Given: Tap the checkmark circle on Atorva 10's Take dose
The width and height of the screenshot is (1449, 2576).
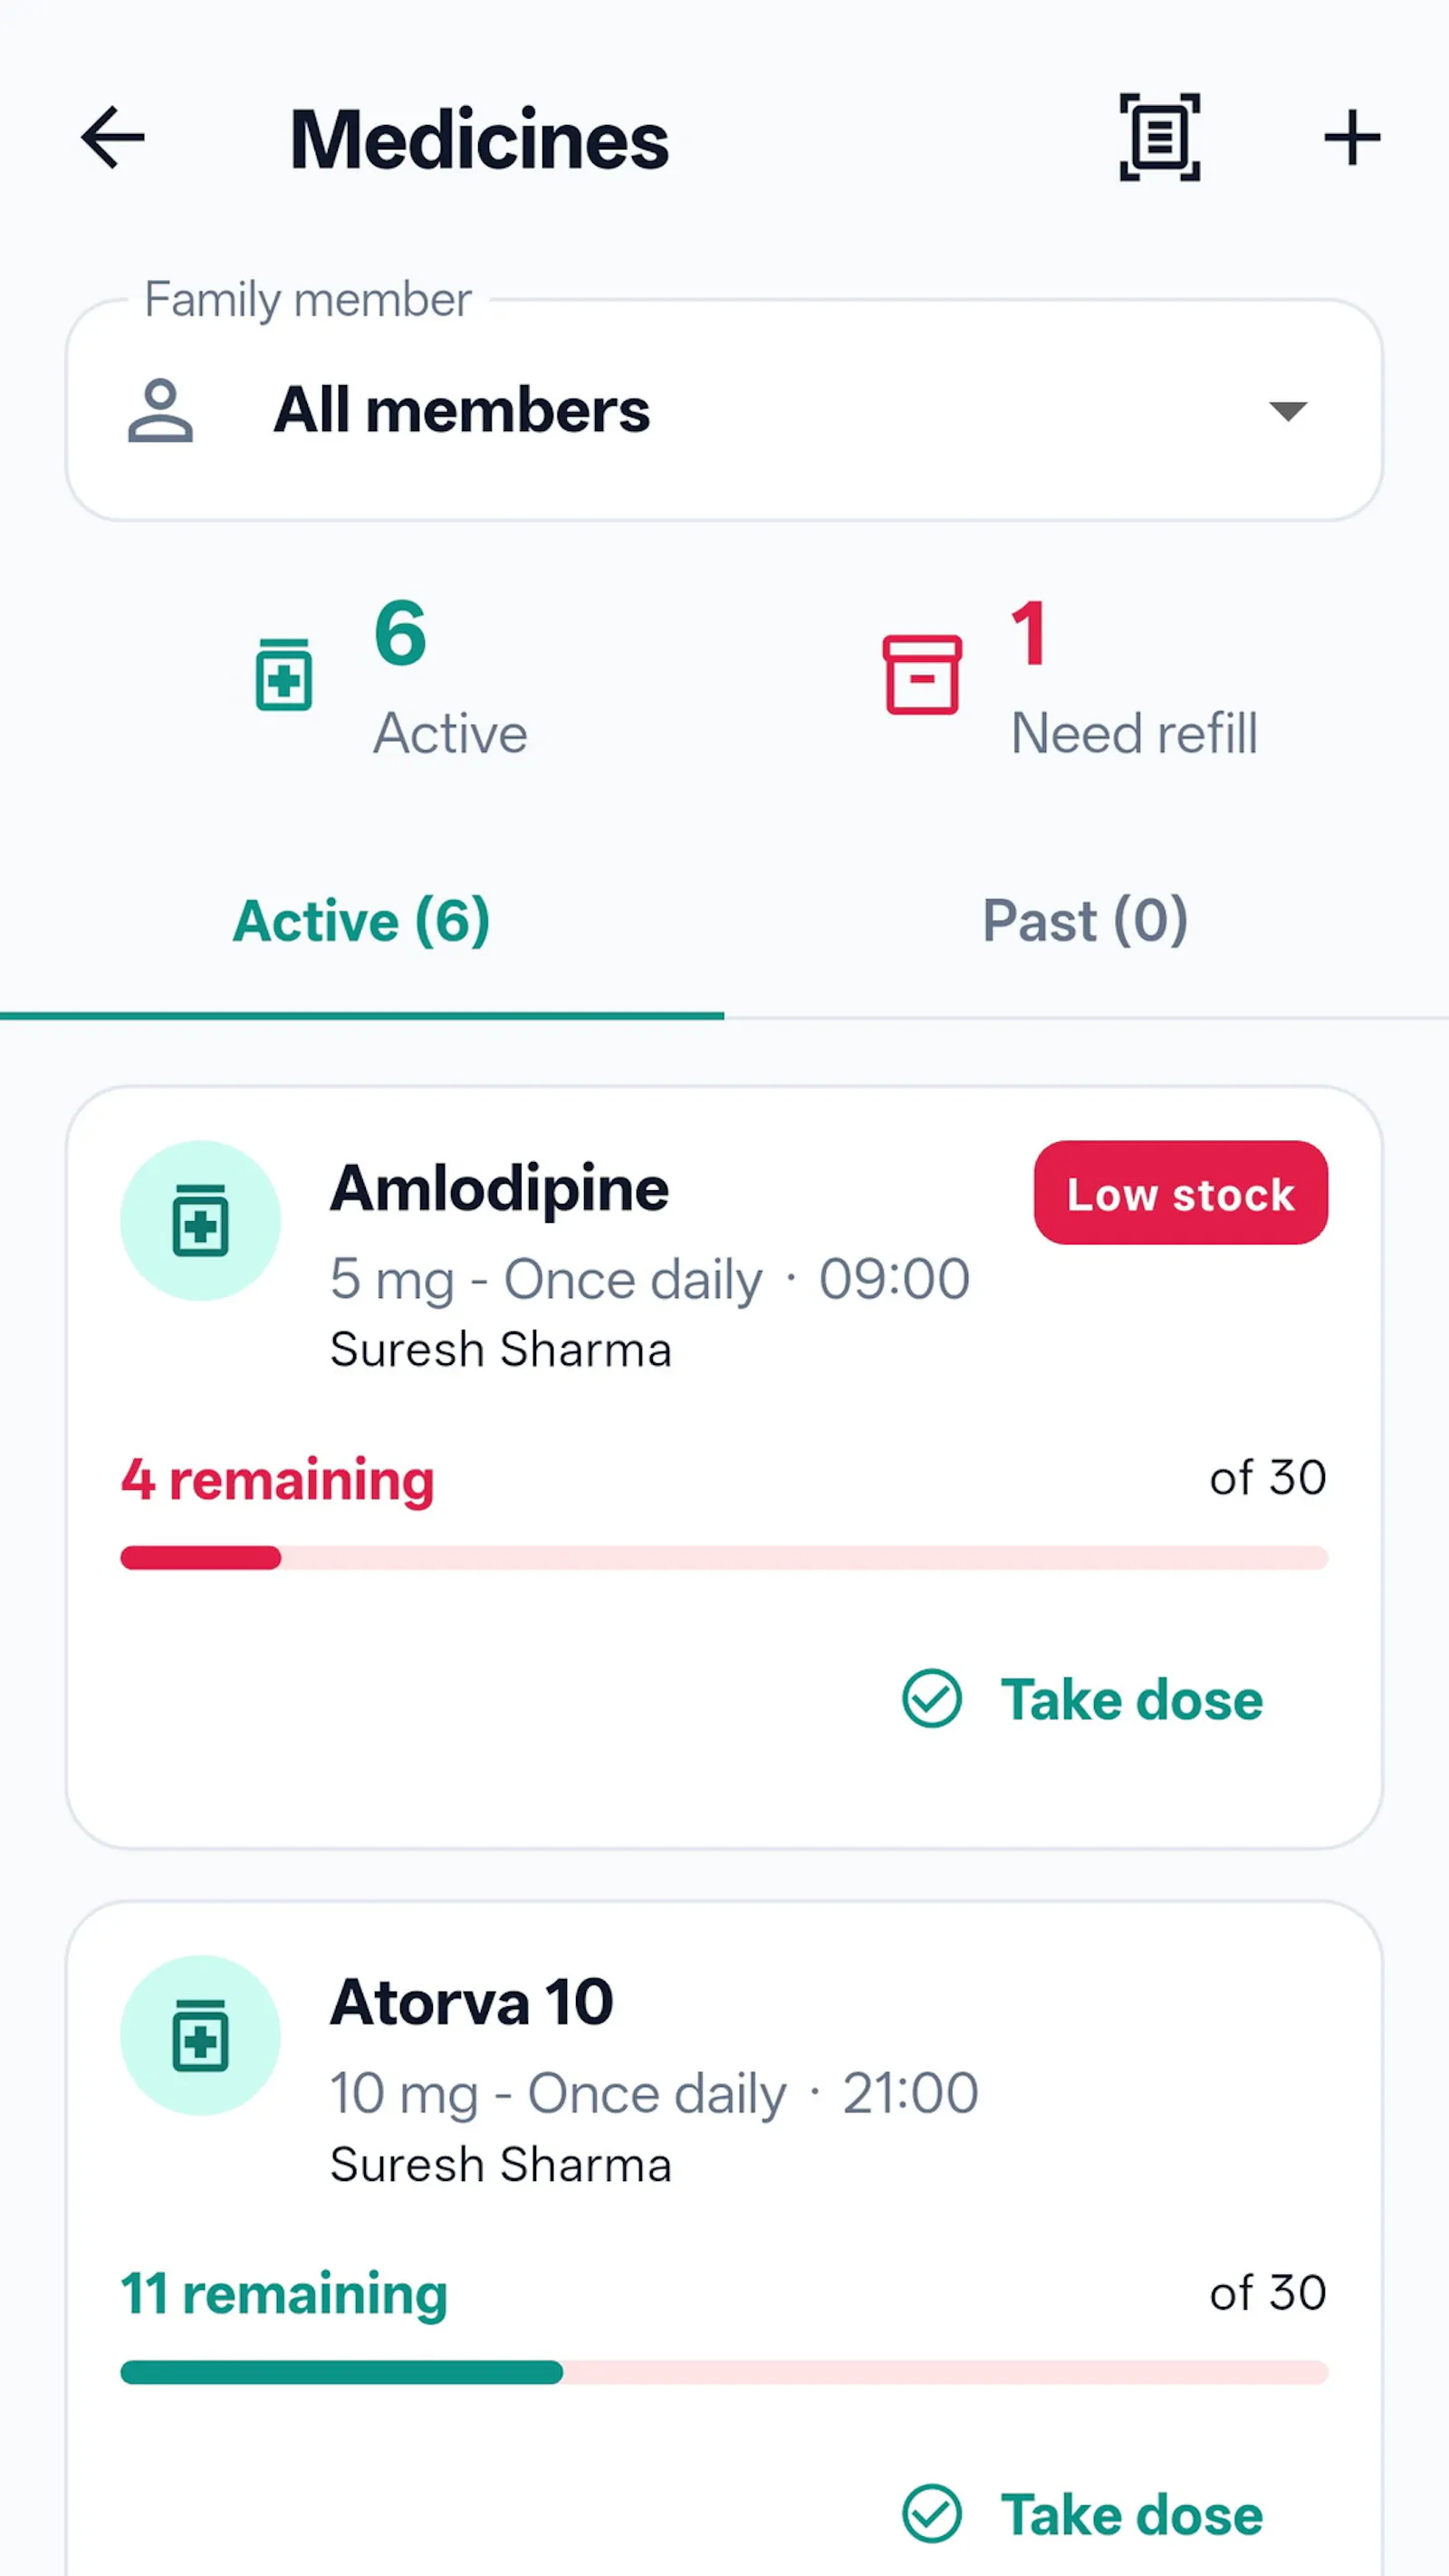Looking at the screenshot, I should pyautogui.click(x=932, y=2513).
